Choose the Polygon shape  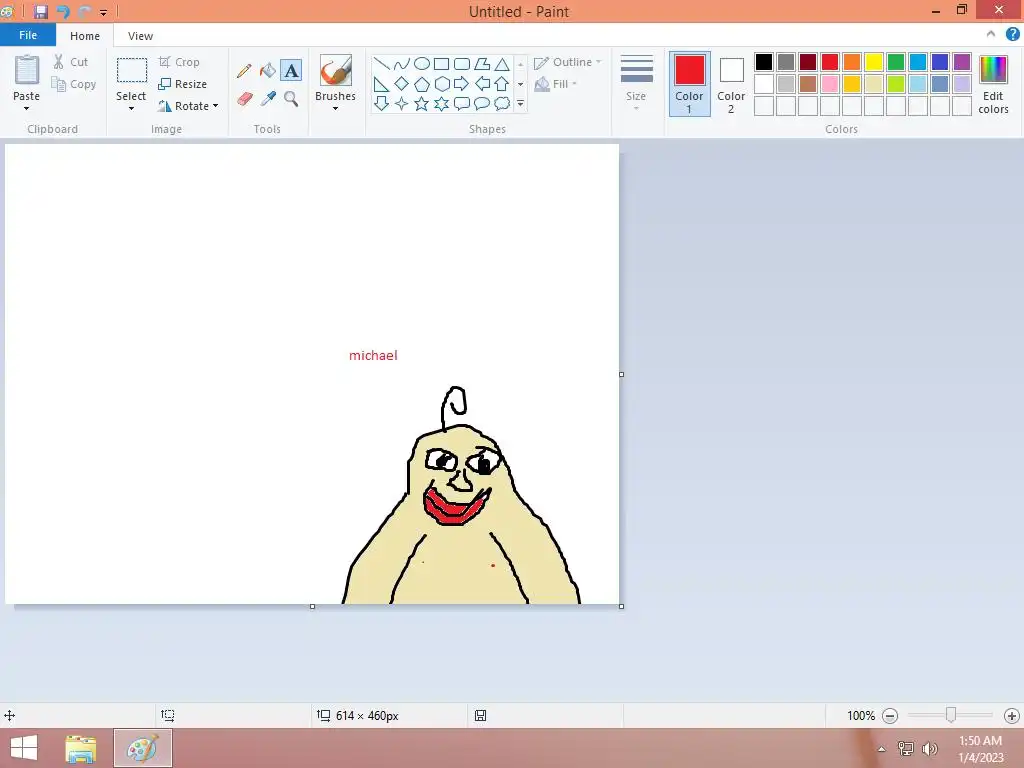pos(482,63)
